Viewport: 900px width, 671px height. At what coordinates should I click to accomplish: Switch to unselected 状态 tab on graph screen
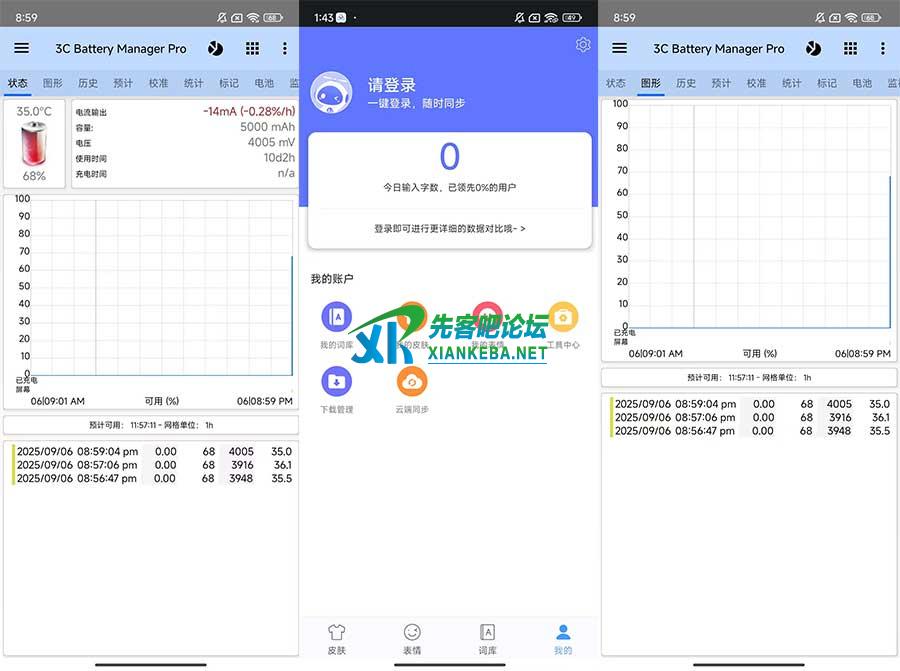[616, 83]
